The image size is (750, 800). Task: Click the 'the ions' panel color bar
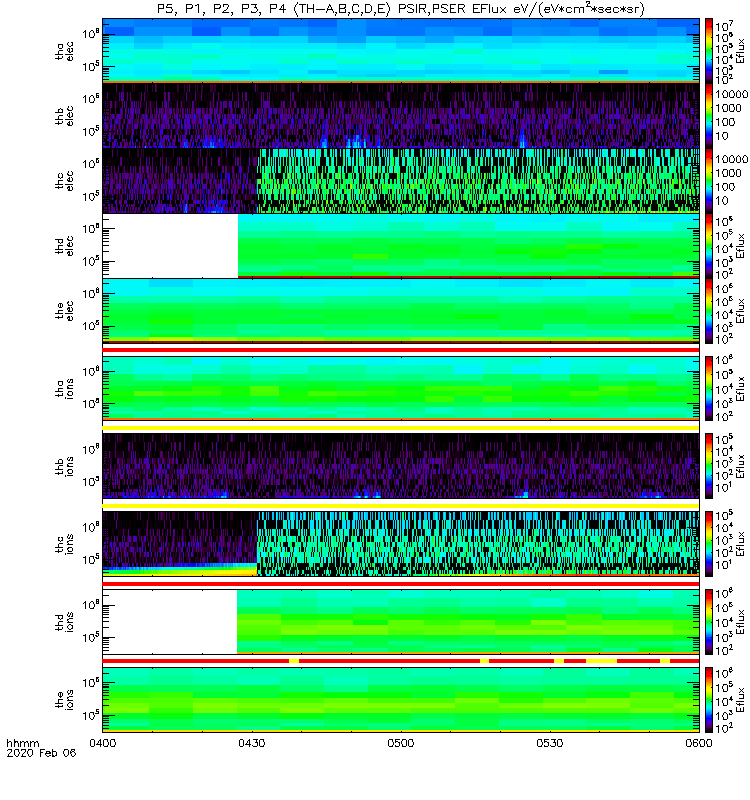[709, 700]
